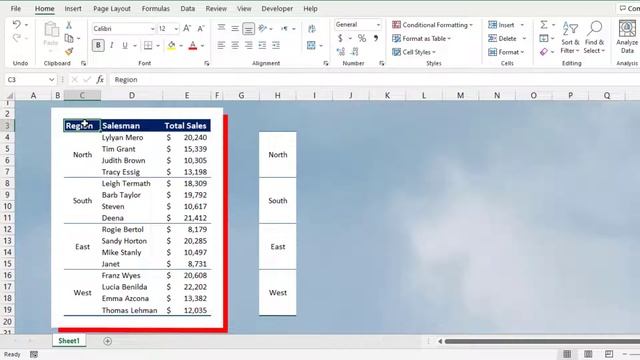Click the Increase Indent icon
This screenshot has width=640, height=360.
pos(276,45)
